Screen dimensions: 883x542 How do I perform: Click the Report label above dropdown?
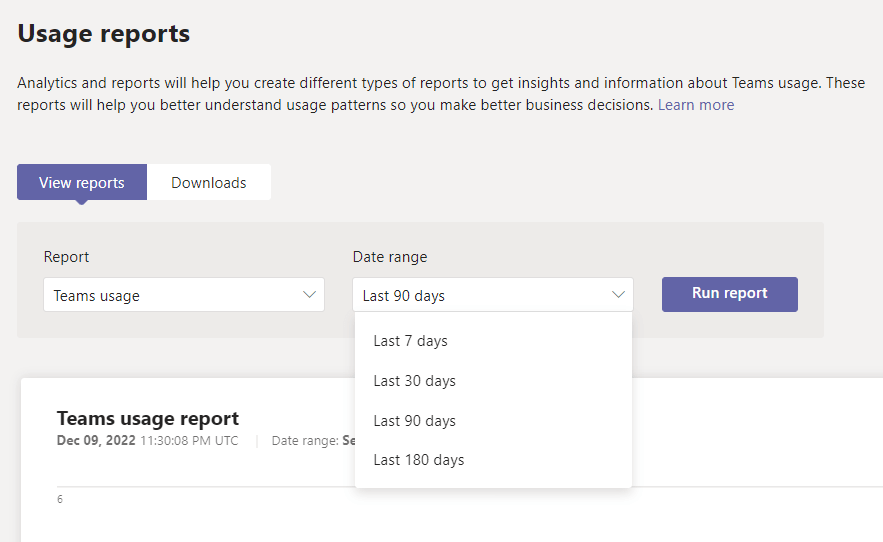(66, 257)
